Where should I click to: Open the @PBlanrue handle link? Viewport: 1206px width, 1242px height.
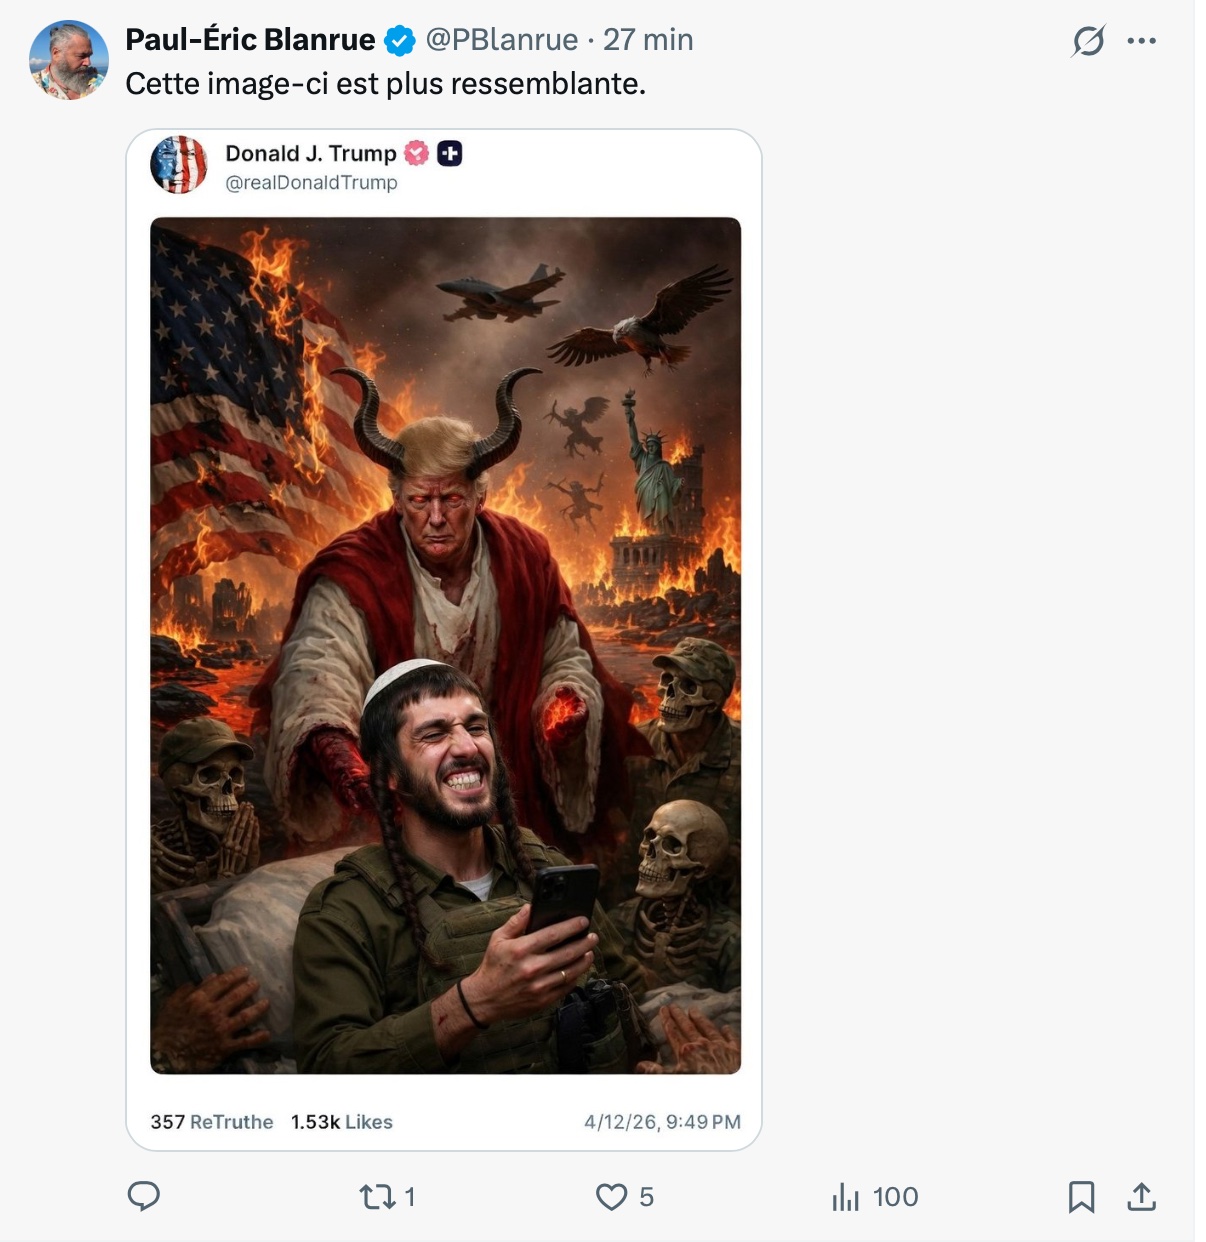[x=502, y=40]
